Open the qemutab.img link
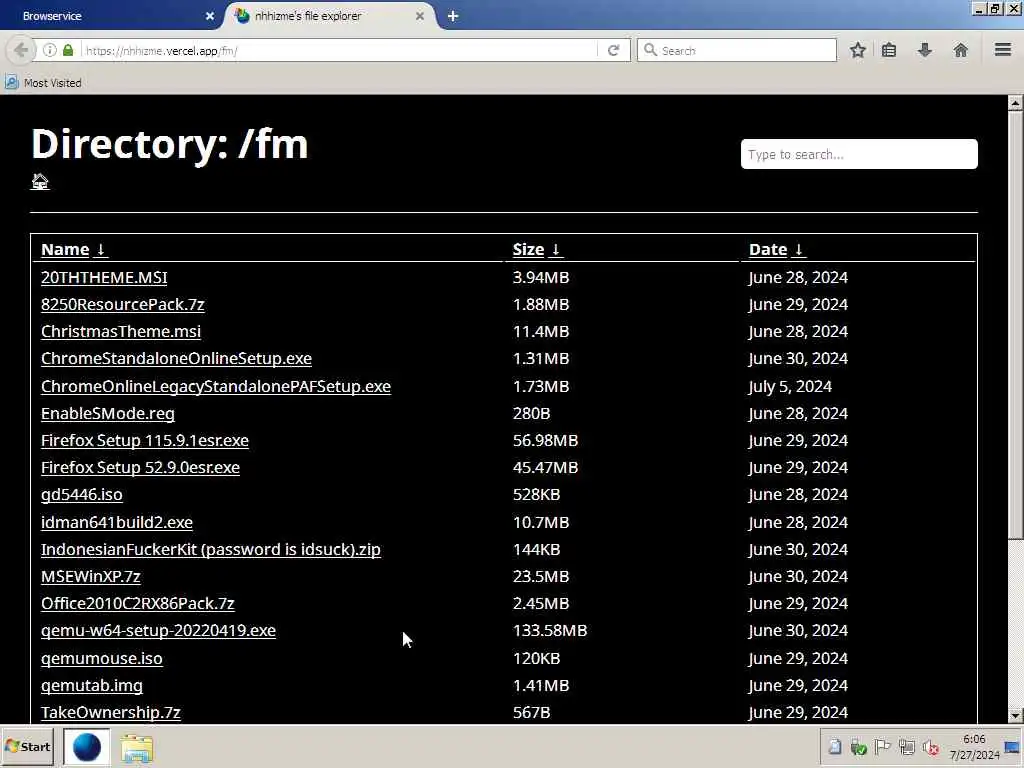 pyautogui.click(x=91, y=686)
